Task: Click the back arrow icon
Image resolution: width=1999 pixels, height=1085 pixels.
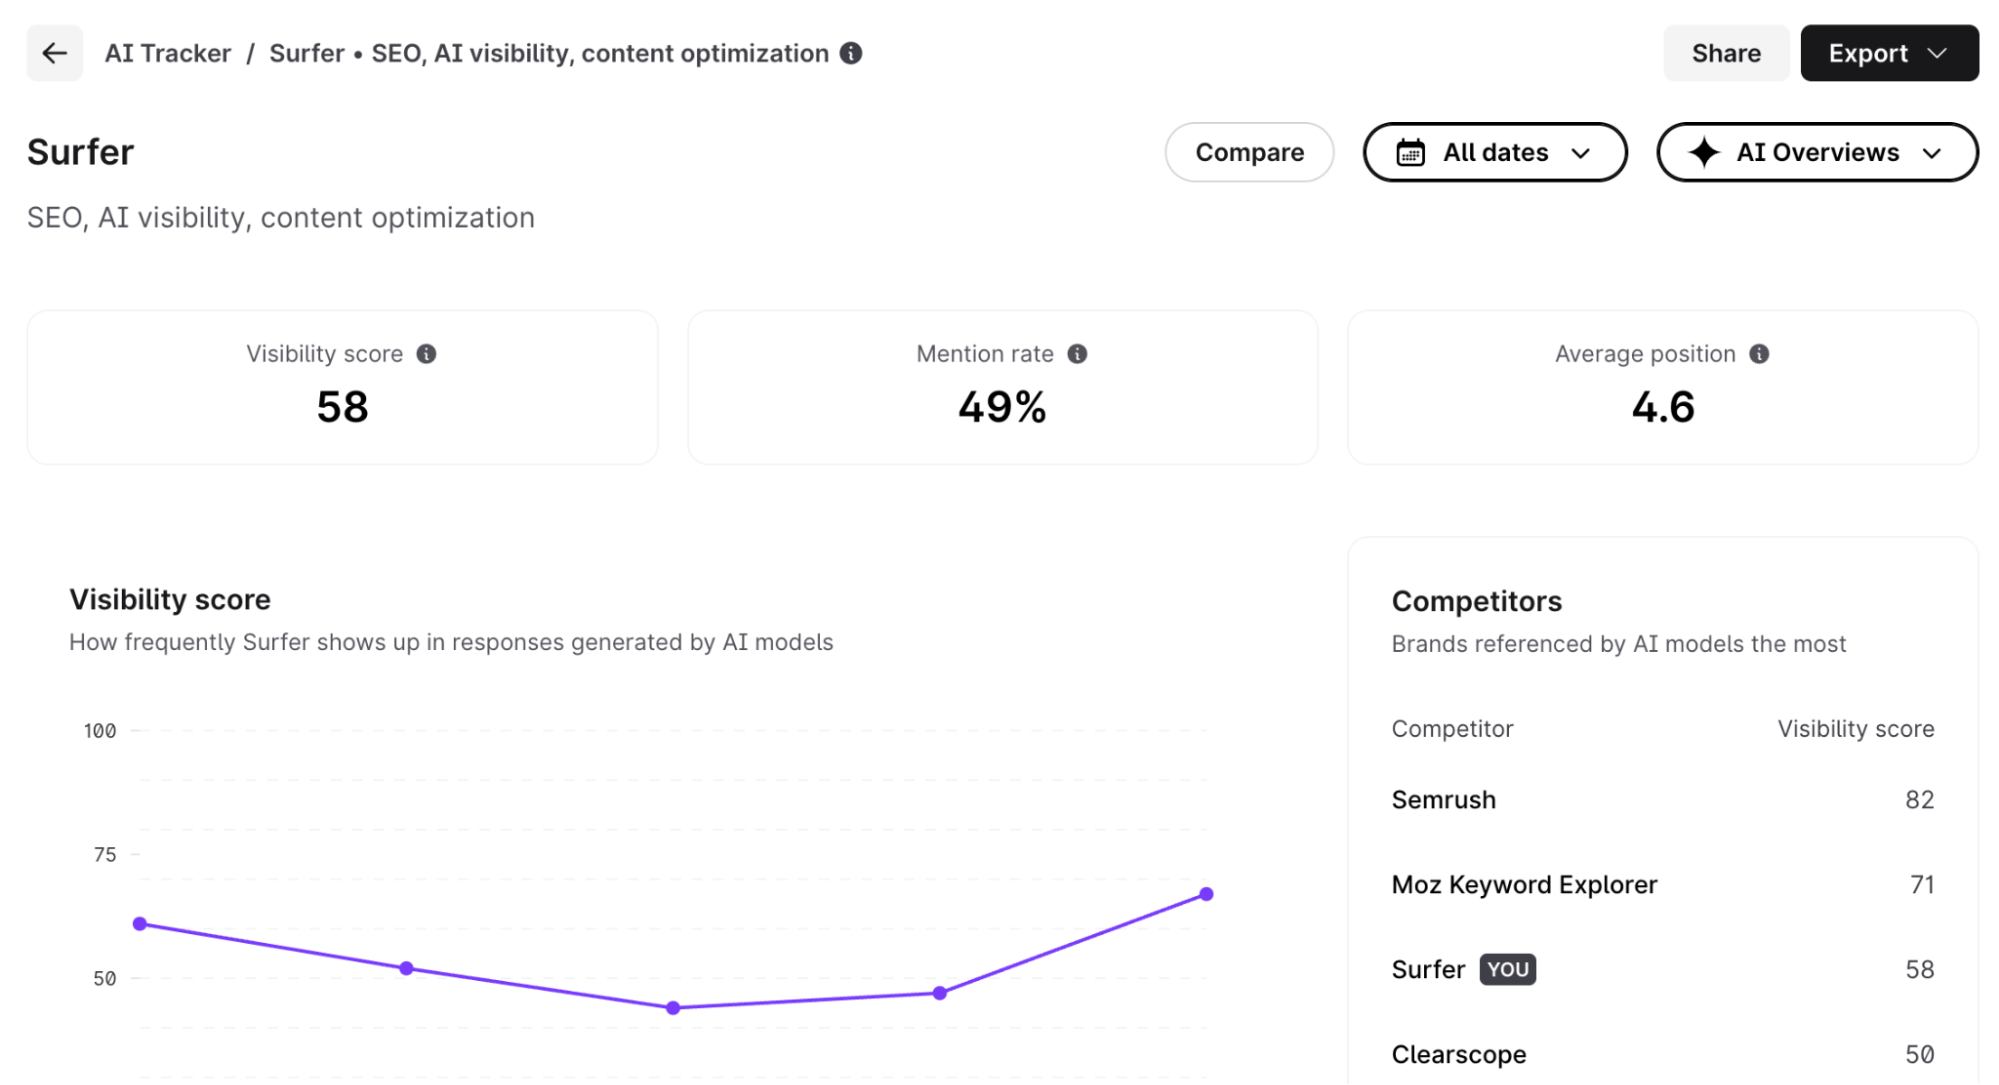Action: (54, 53)
